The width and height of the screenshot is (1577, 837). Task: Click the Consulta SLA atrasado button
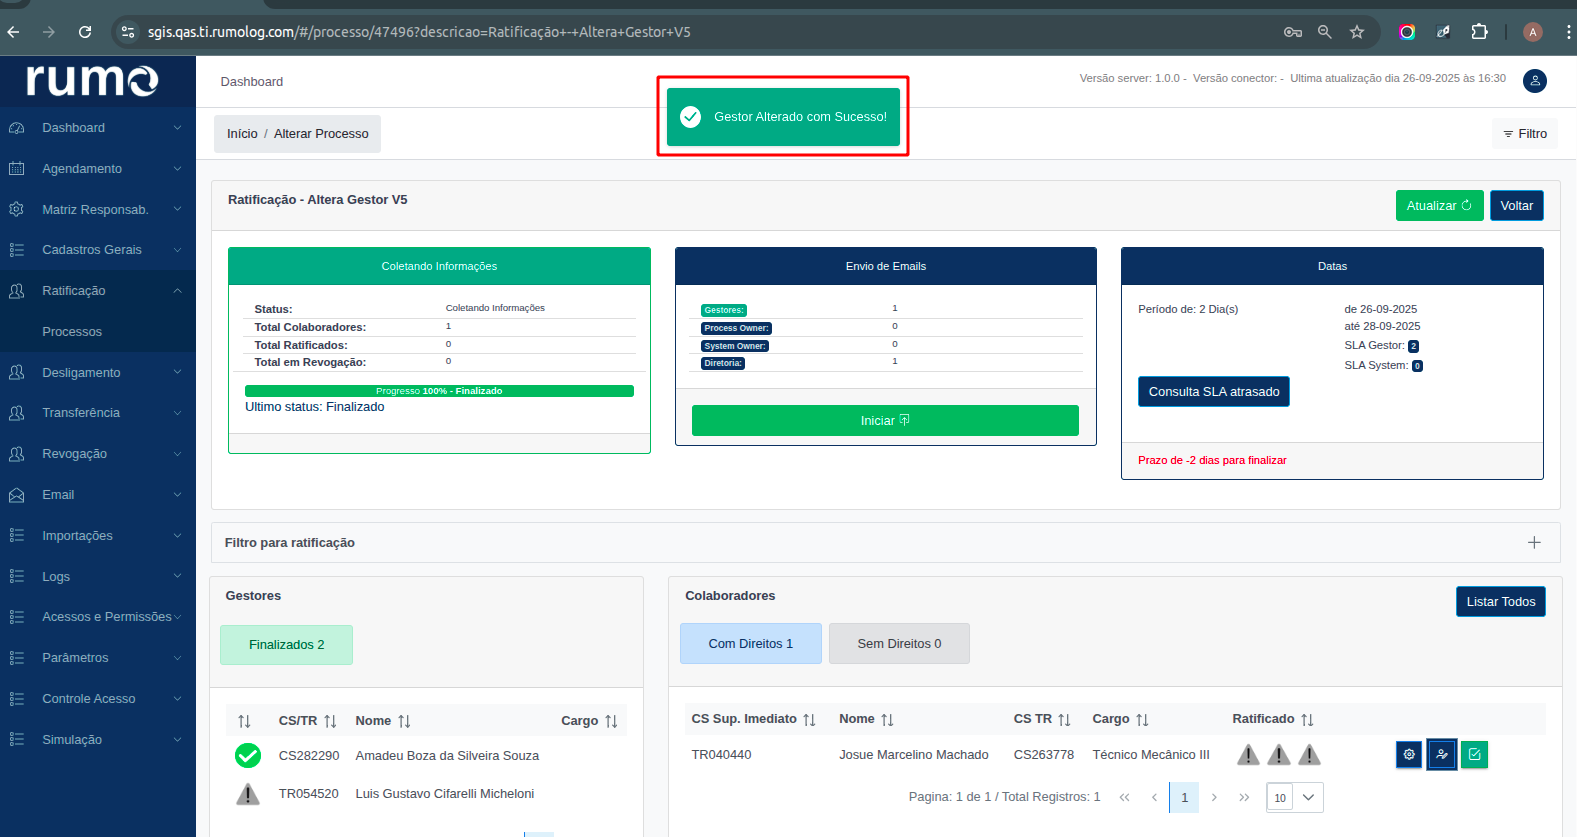pos(1213,392)
